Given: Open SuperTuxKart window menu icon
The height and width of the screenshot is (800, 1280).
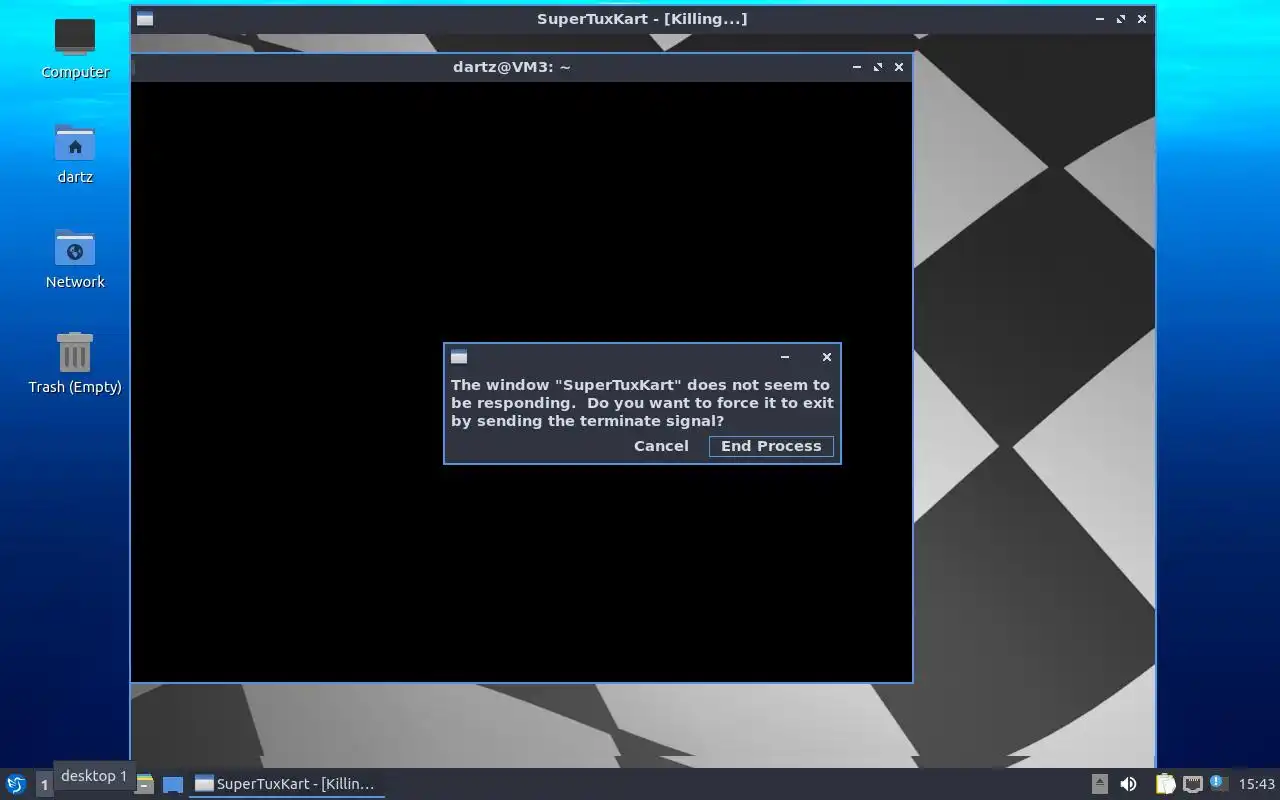Looking at the screenshot, I should (x=145, y=19).
